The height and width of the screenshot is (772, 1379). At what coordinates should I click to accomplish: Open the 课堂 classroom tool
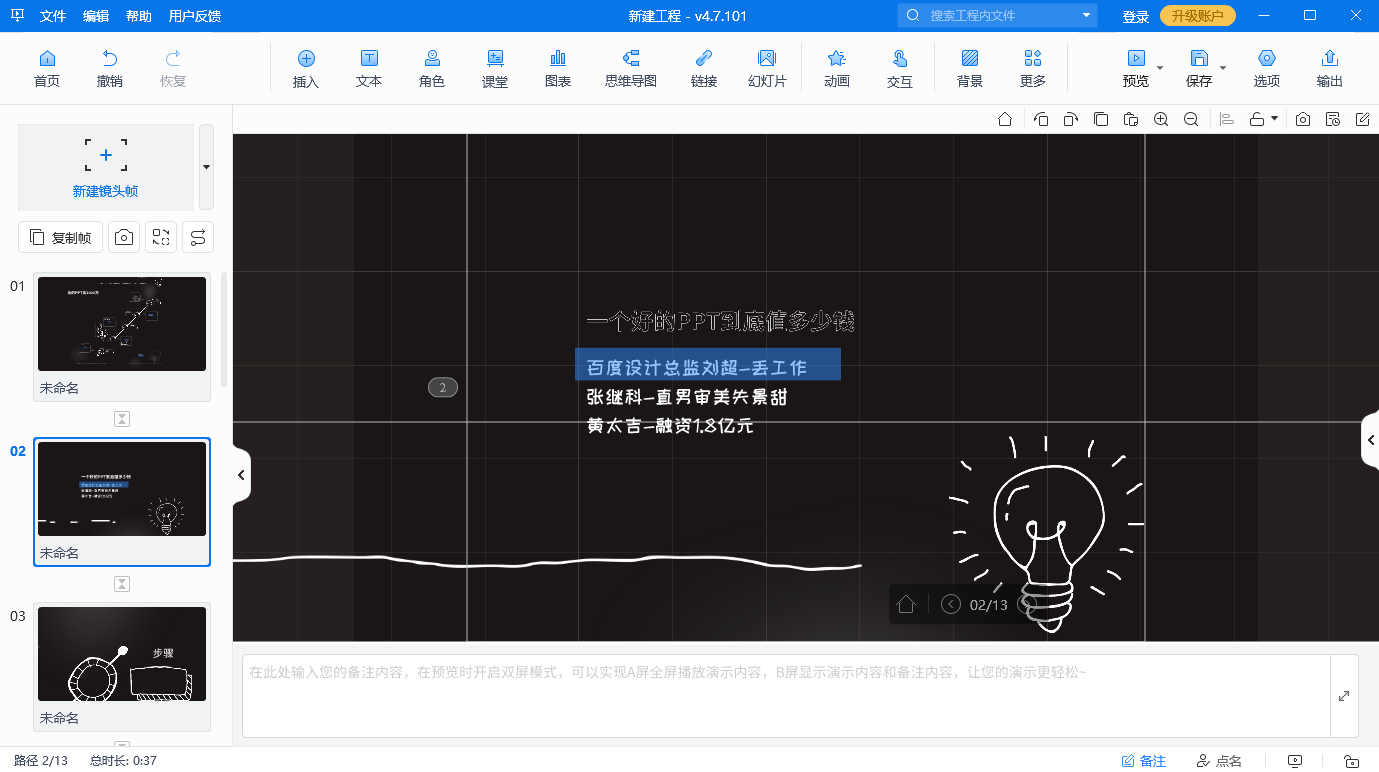[x=495, y=69]
